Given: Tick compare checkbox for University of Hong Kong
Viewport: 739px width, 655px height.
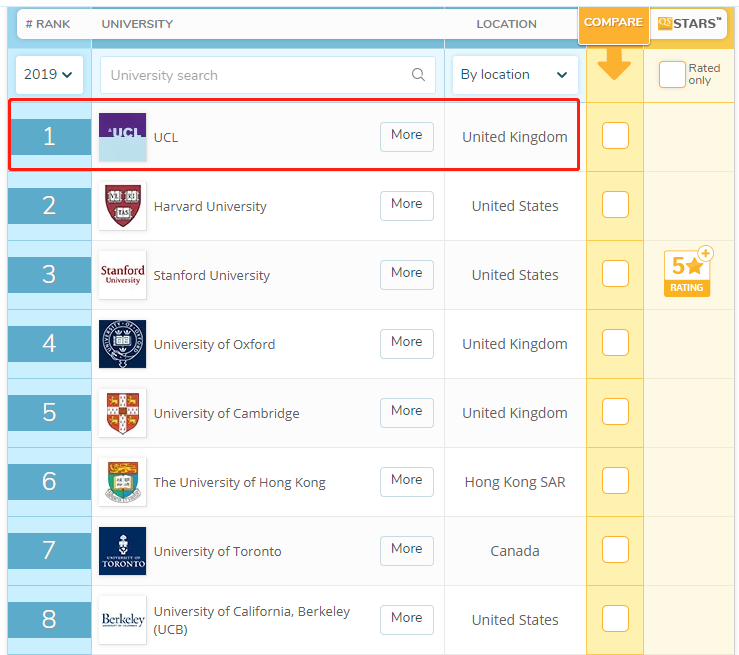Looking at the screenshot, I should (615, 480).
